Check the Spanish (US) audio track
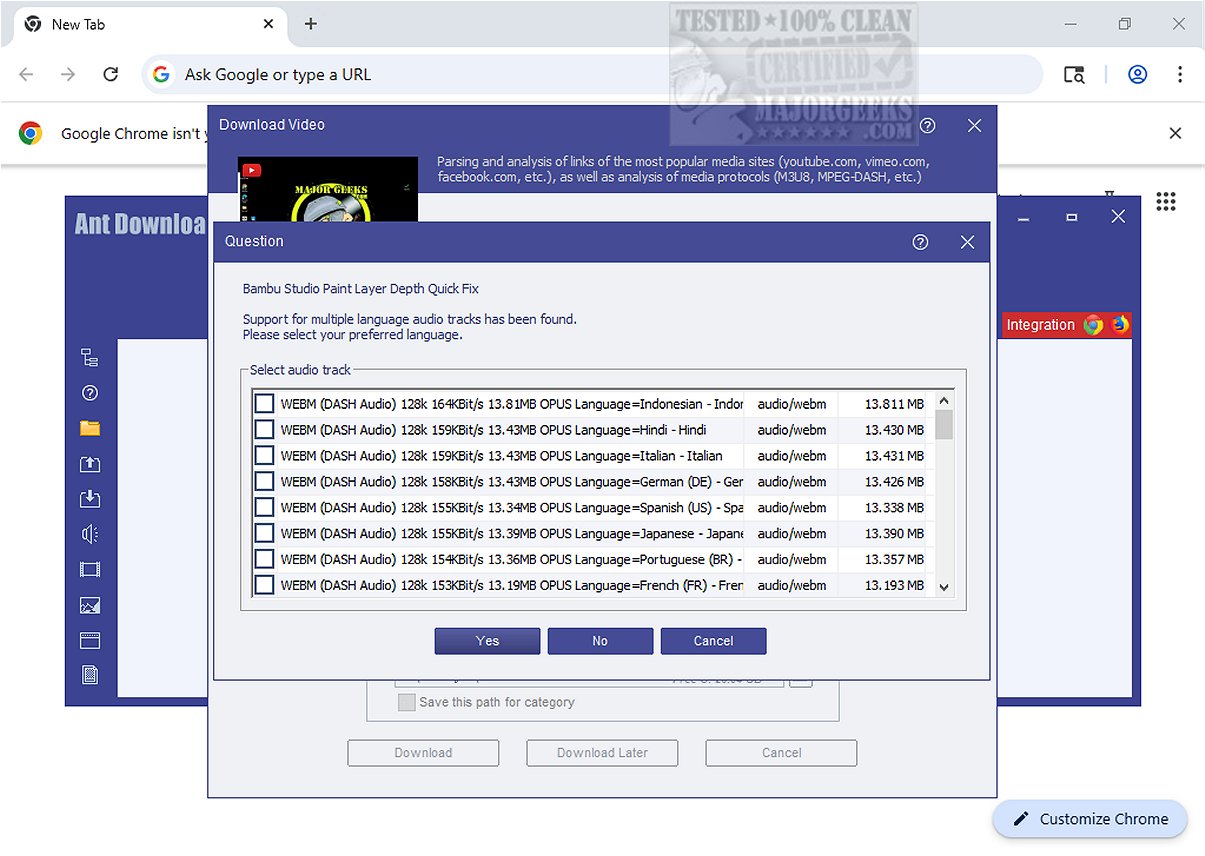The image size is (1205, 856). (264, 508)
